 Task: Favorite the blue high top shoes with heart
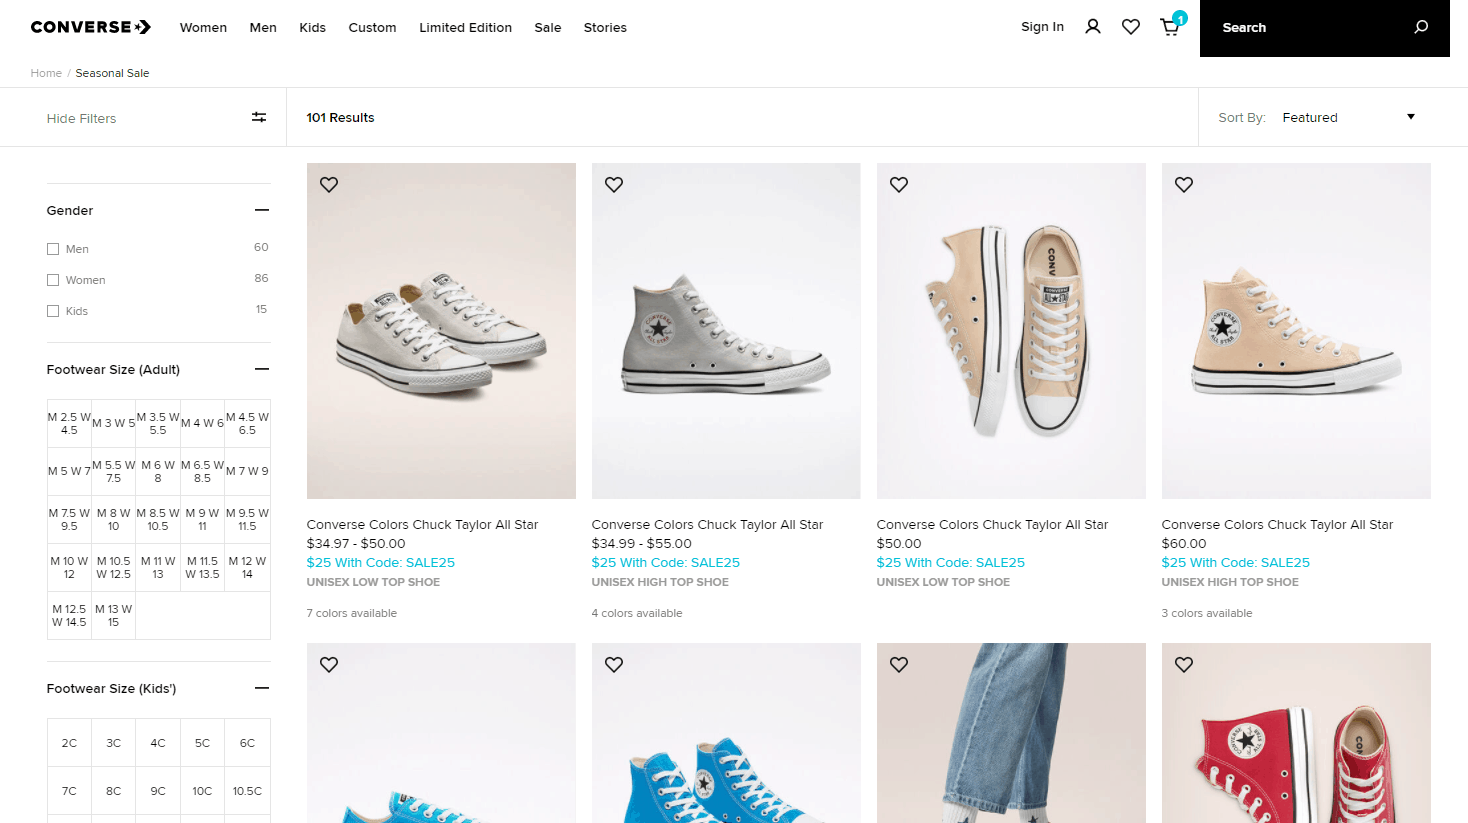coord(614,664)
